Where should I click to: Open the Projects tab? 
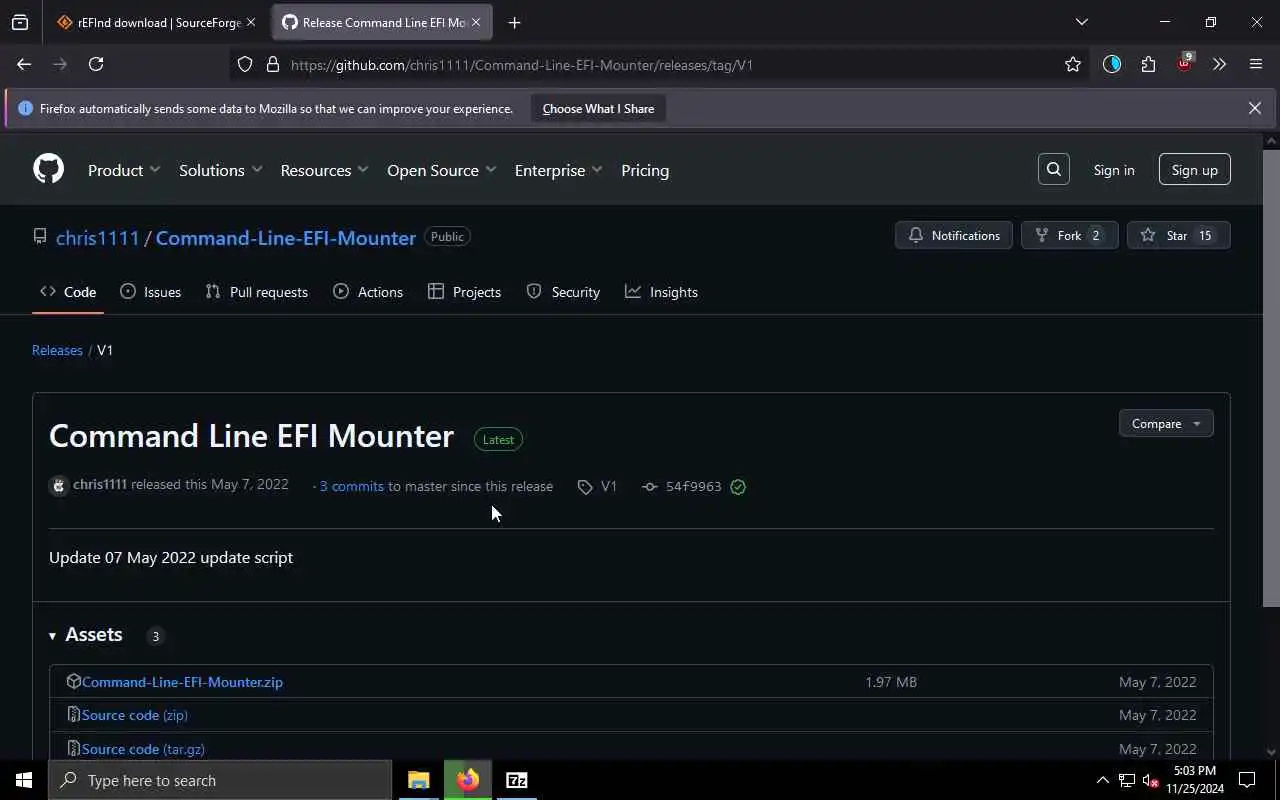coord(464,292)
